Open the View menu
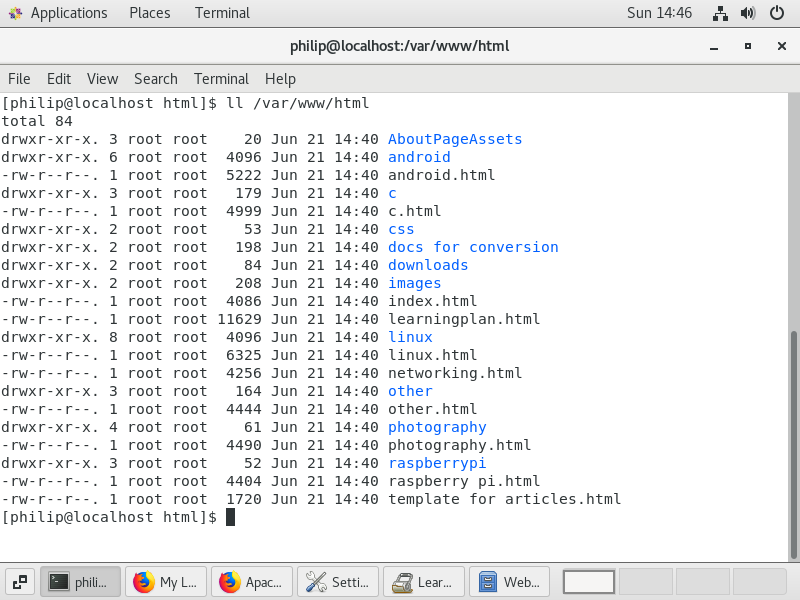 [102, 79]
